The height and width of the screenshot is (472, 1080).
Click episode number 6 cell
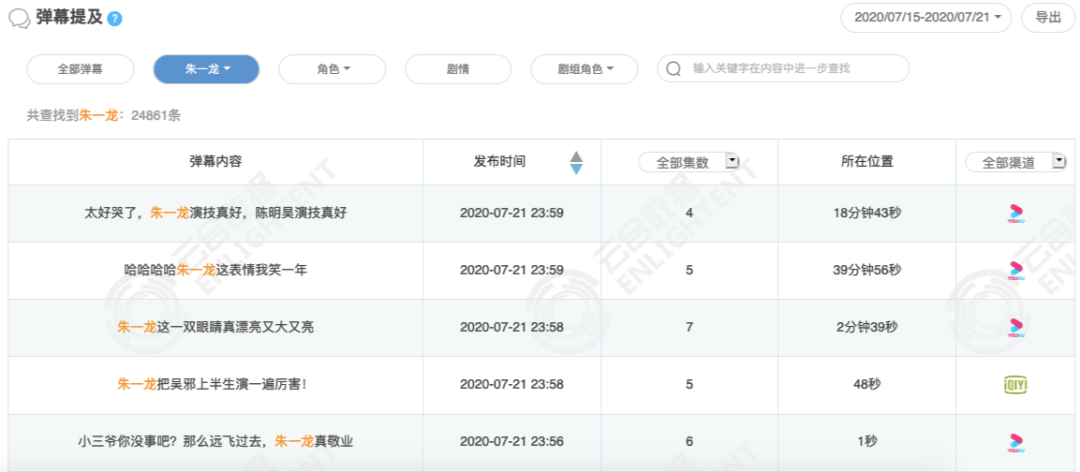[x=689, y=442]
